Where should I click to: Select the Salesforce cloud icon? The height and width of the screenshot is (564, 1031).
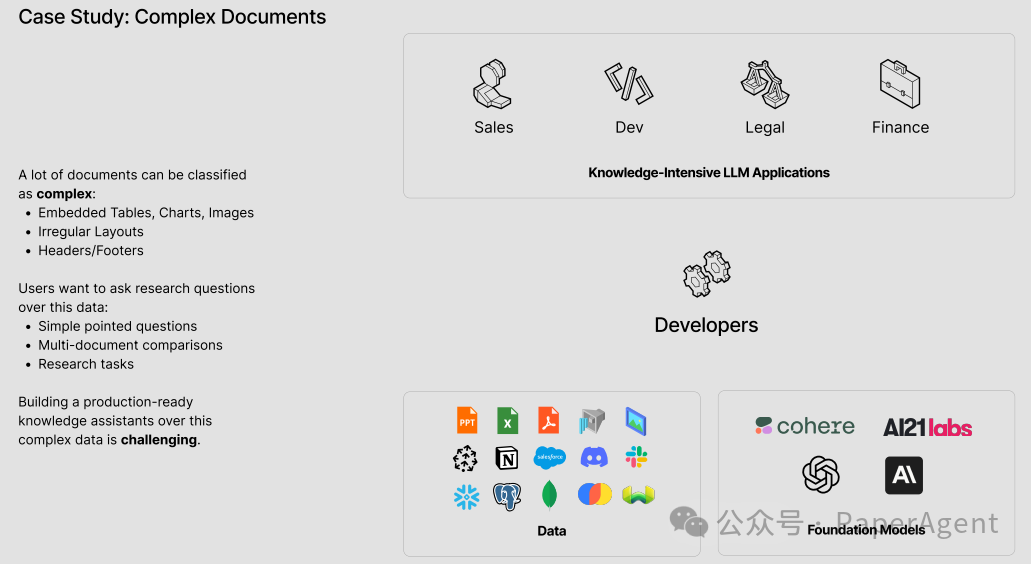[x=550, y=458]
